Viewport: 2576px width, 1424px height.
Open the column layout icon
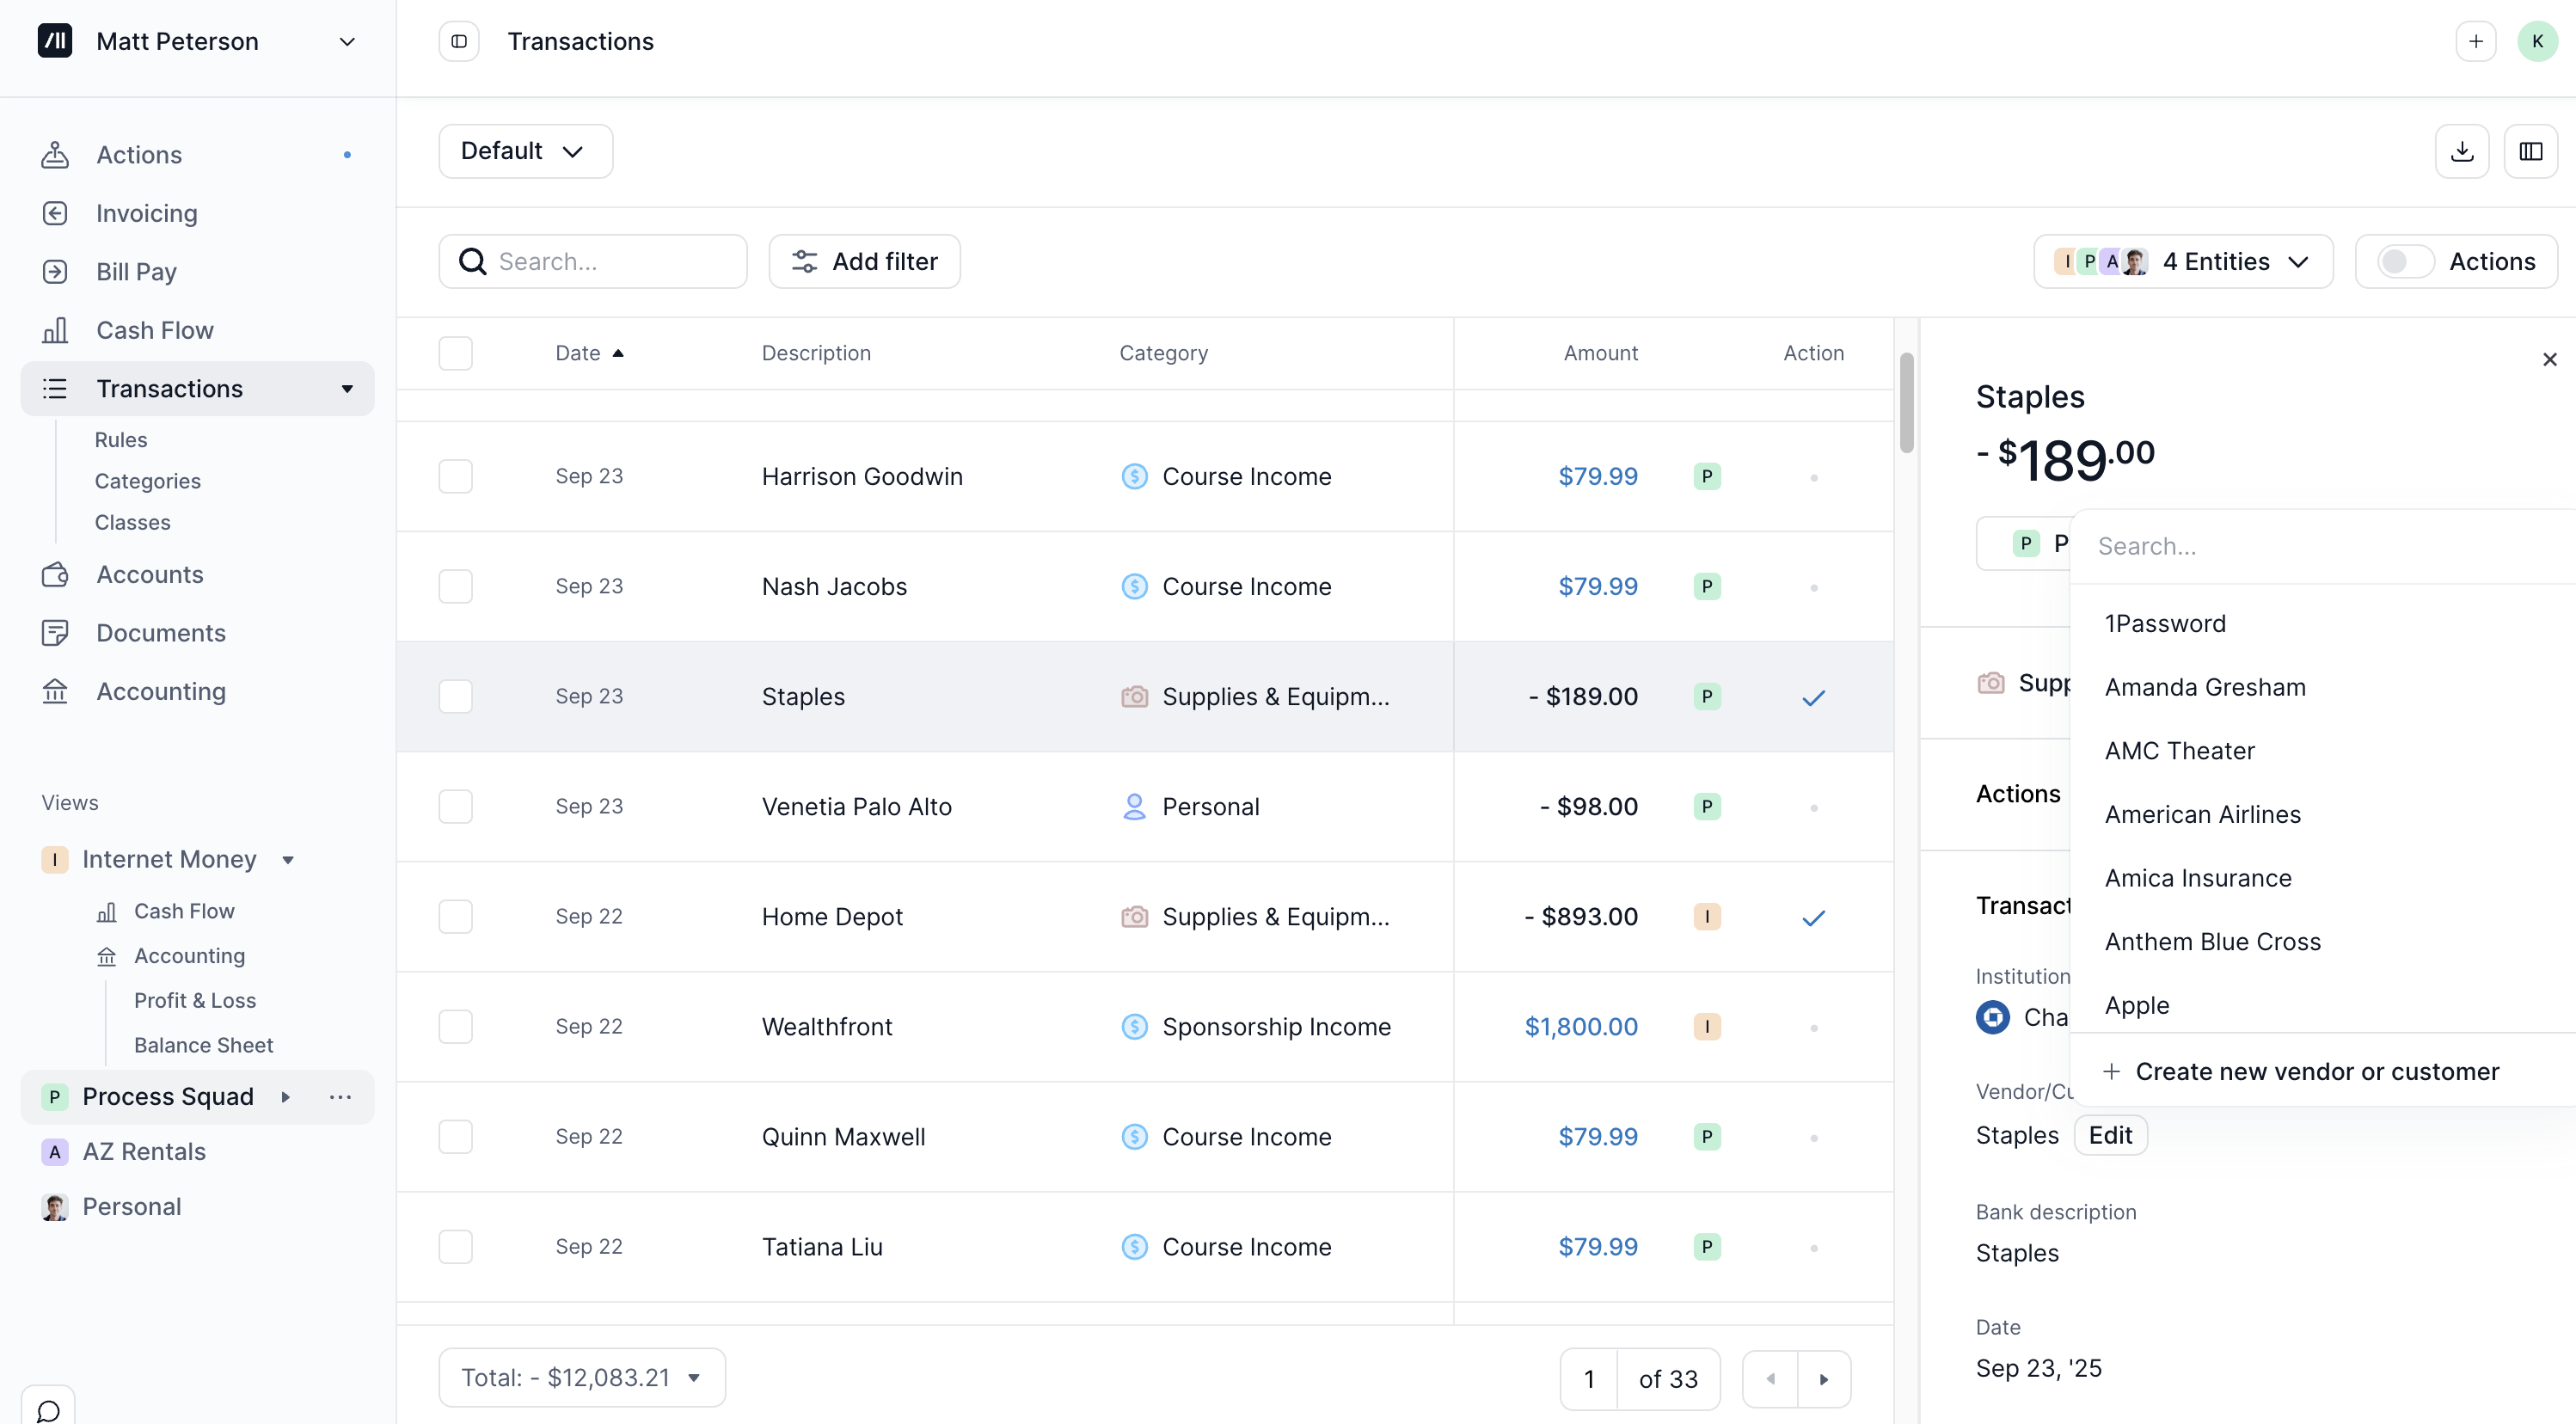point(2530,151)
